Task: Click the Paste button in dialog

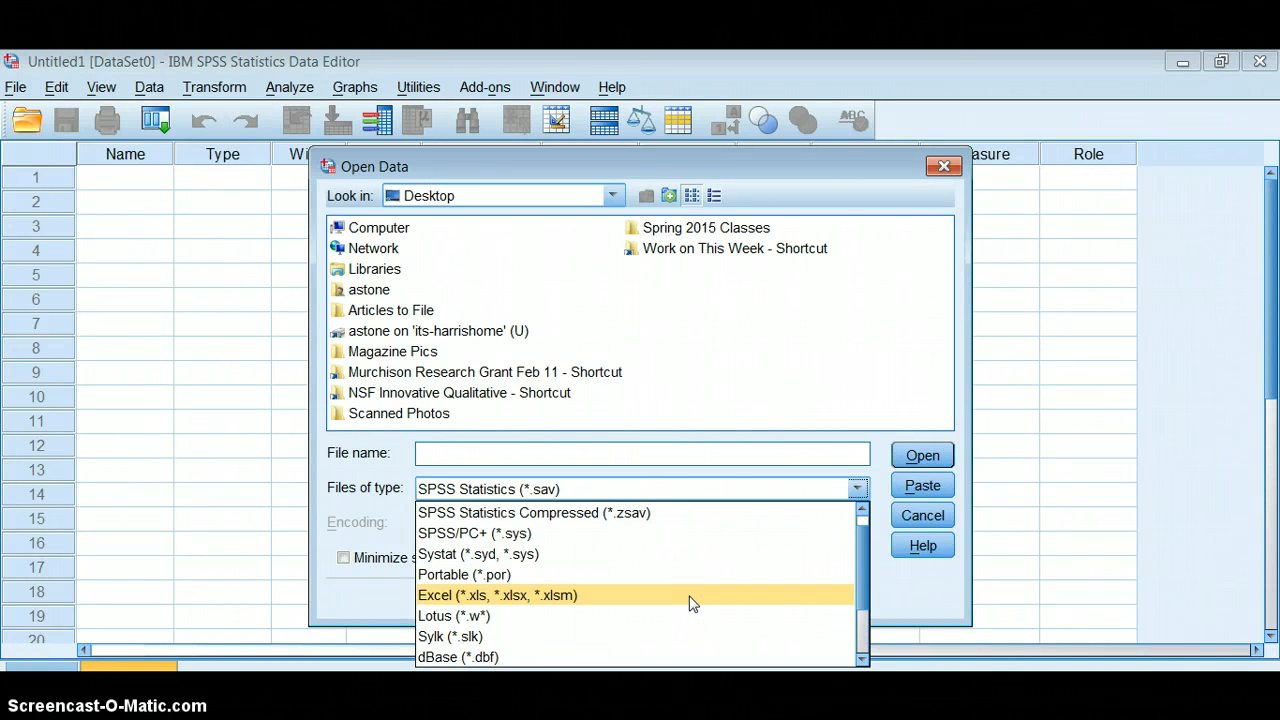Action: [923, 485]
